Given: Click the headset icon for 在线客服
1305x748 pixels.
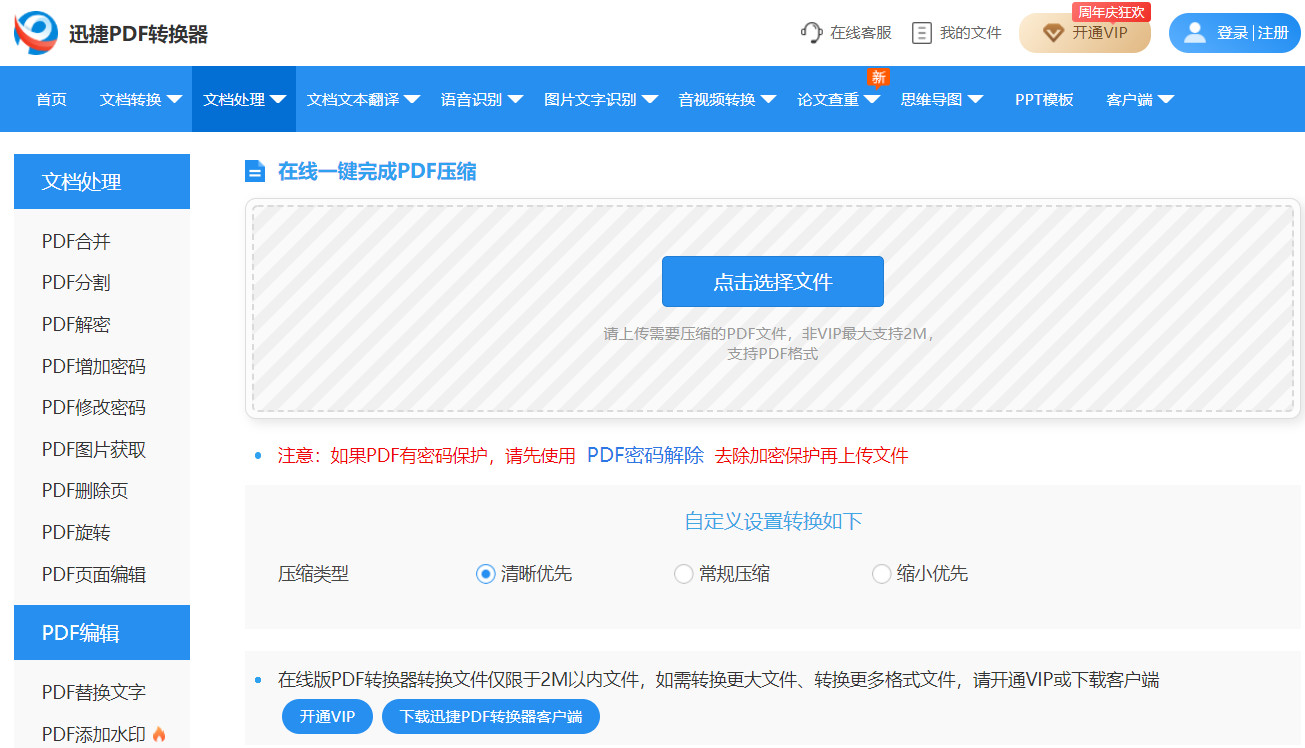Looking at the screenshot, I should tap(811, 33).
